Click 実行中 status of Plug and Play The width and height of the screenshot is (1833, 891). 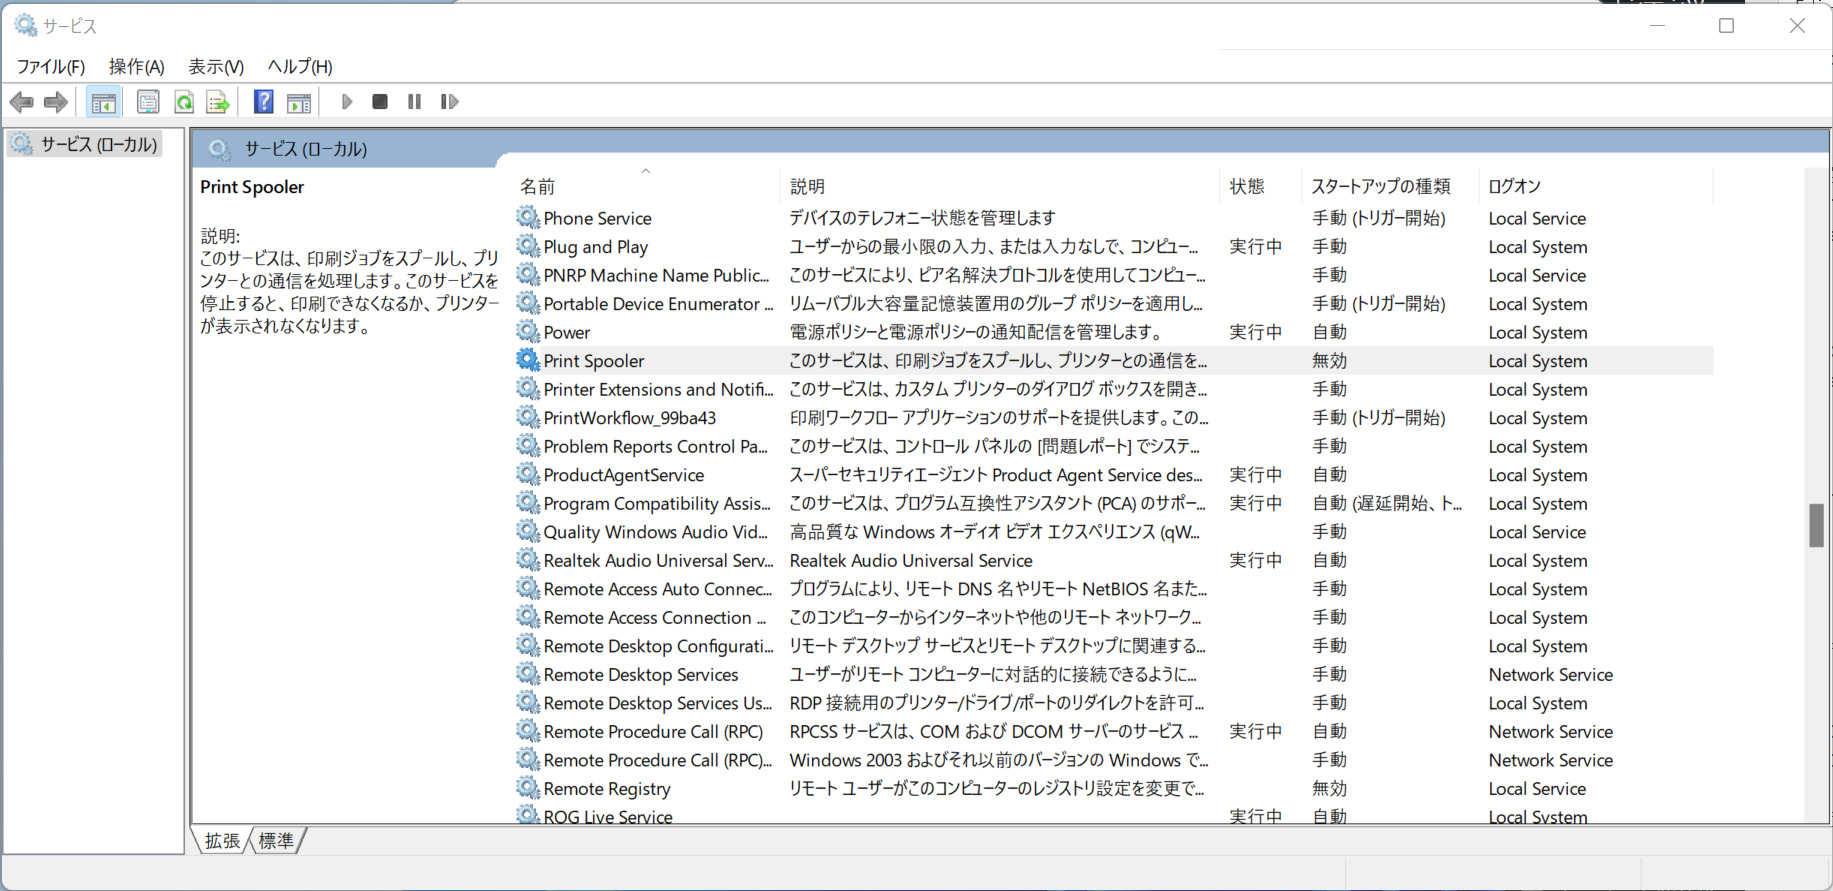pos(1255,246)
